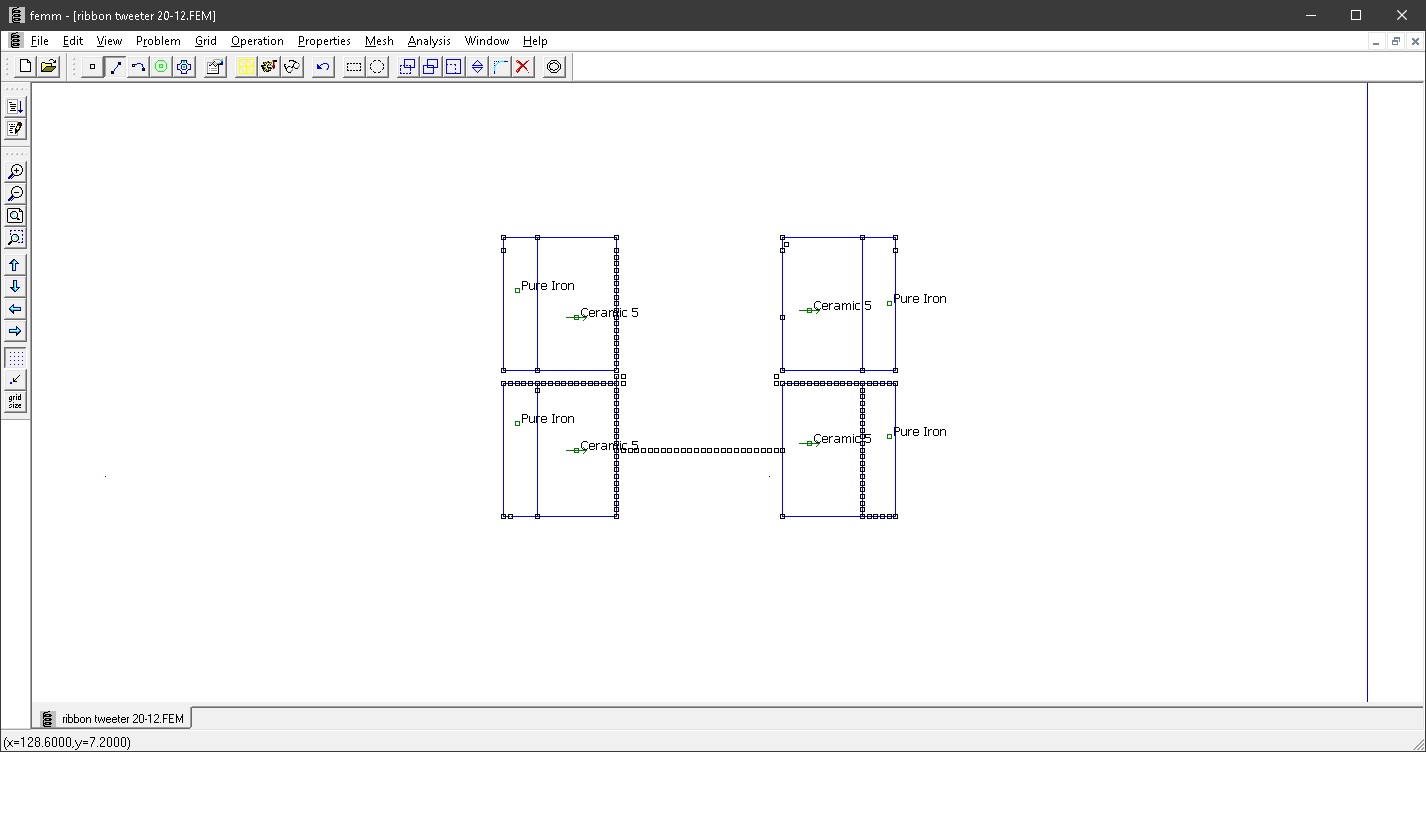This screenshot has height=815, width=1426.
Task: Click the Scale selected objects icon
Action: tap(454, 67)
